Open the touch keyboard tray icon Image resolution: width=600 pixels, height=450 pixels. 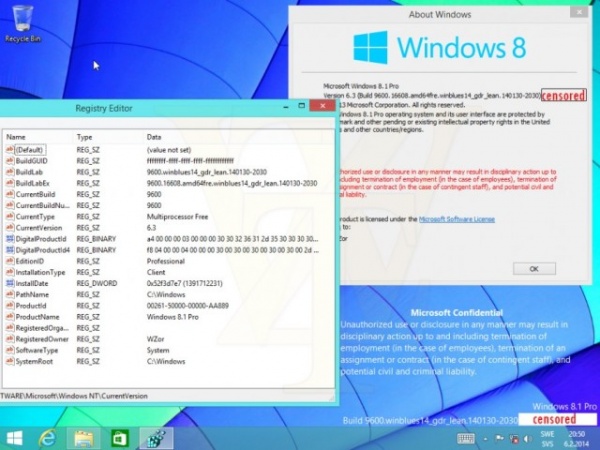(x=466, y=438)
